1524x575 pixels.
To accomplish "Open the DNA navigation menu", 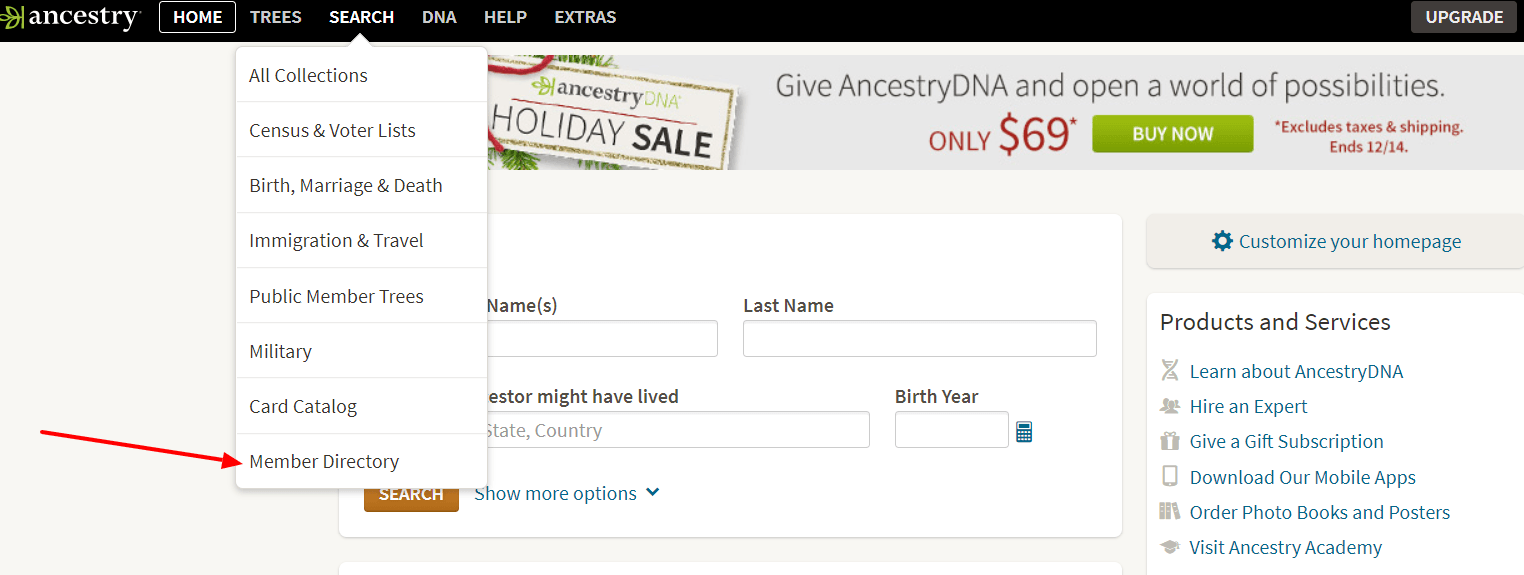I will click(439, 17).
